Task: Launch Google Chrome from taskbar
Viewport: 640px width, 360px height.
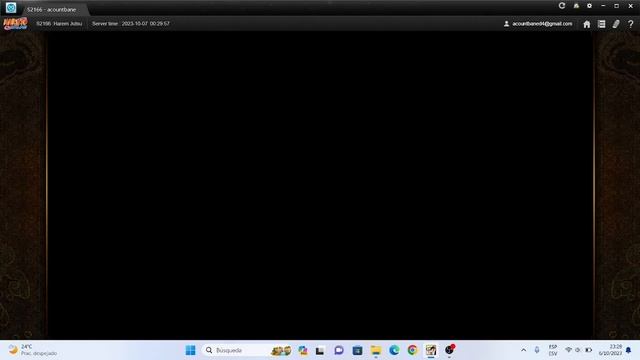Action: [412, 350]
